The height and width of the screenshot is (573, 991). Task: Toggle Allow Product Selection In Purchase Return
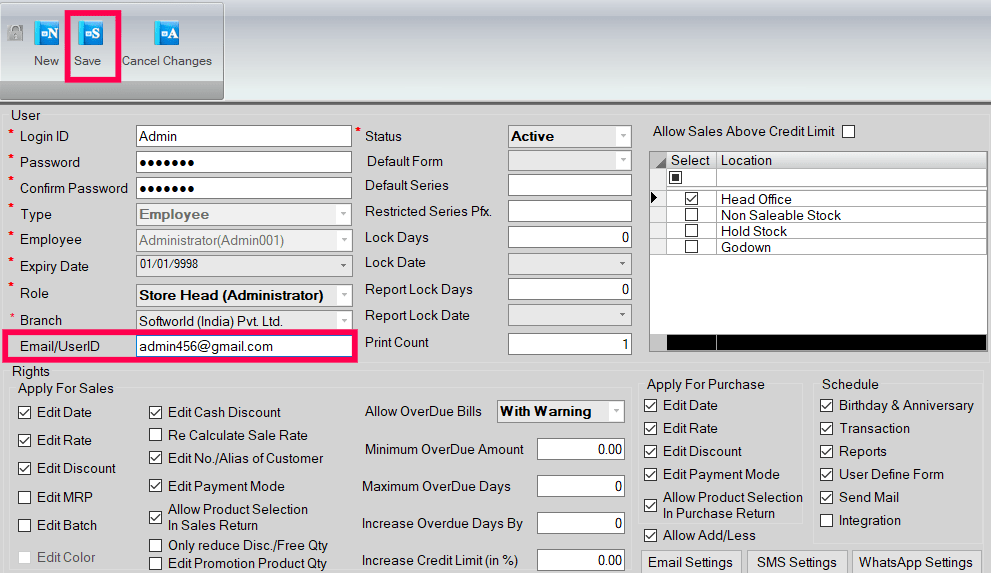point(650,505)
